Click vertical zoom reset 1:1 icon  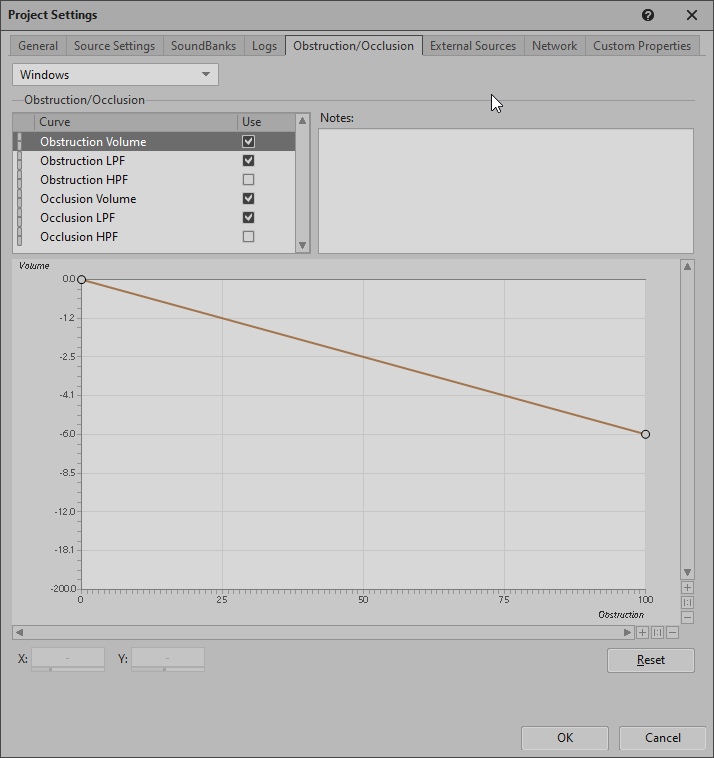coord(687,603)
